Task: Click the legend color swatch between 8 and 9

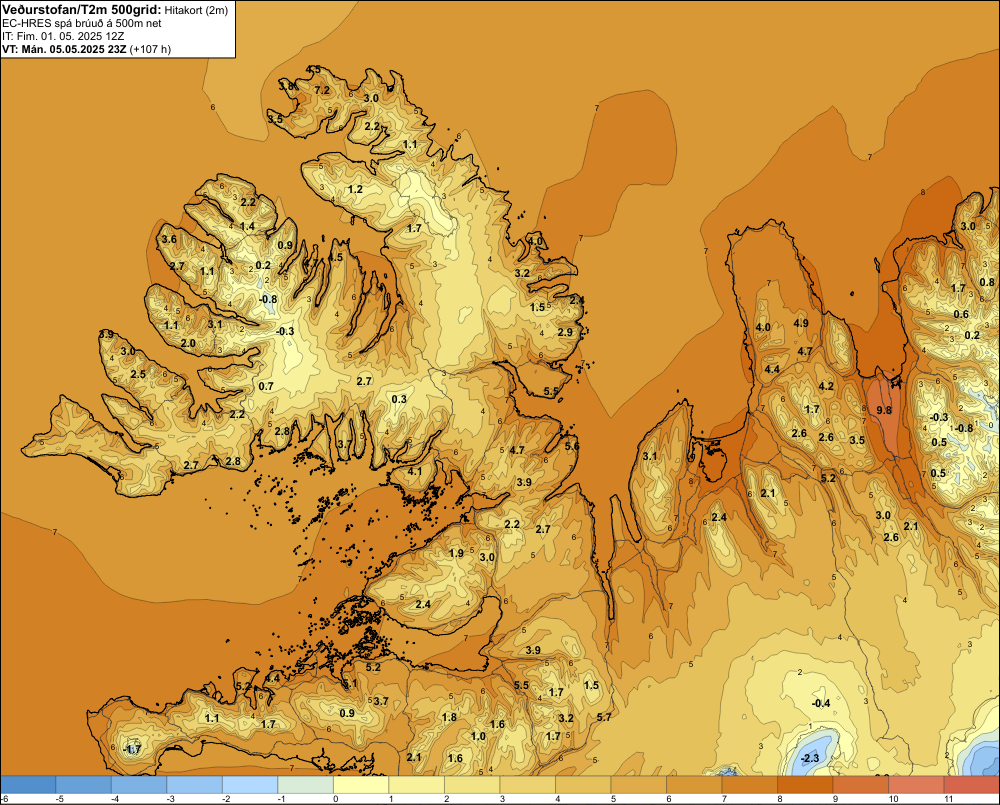Action: click(805, 785)
